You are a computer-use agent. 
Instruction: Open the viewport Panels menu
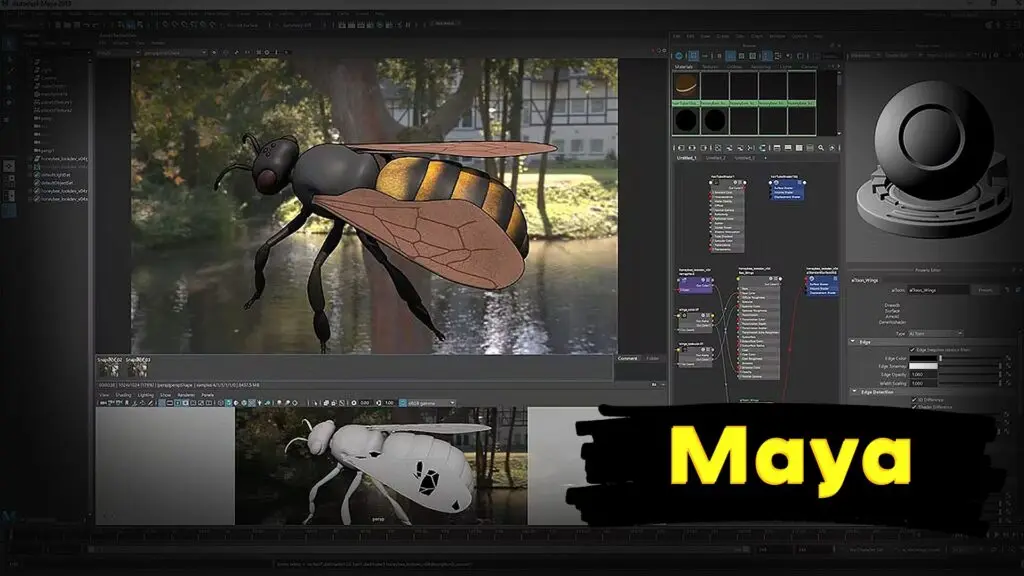[x=207, y=395]
